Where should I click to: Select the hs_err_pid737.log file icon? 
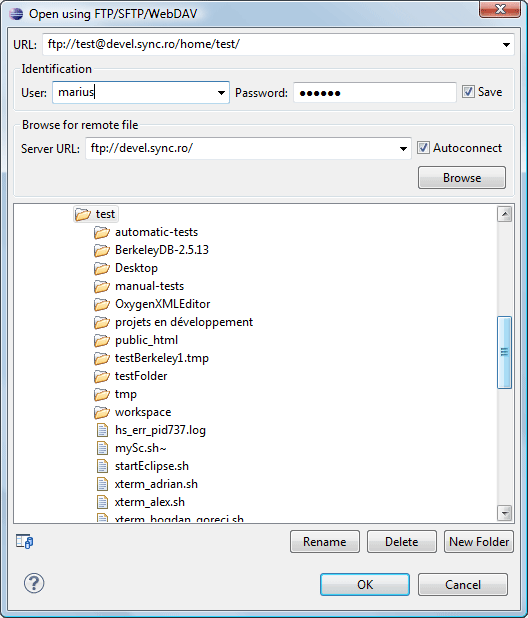(x=102, y=430)
